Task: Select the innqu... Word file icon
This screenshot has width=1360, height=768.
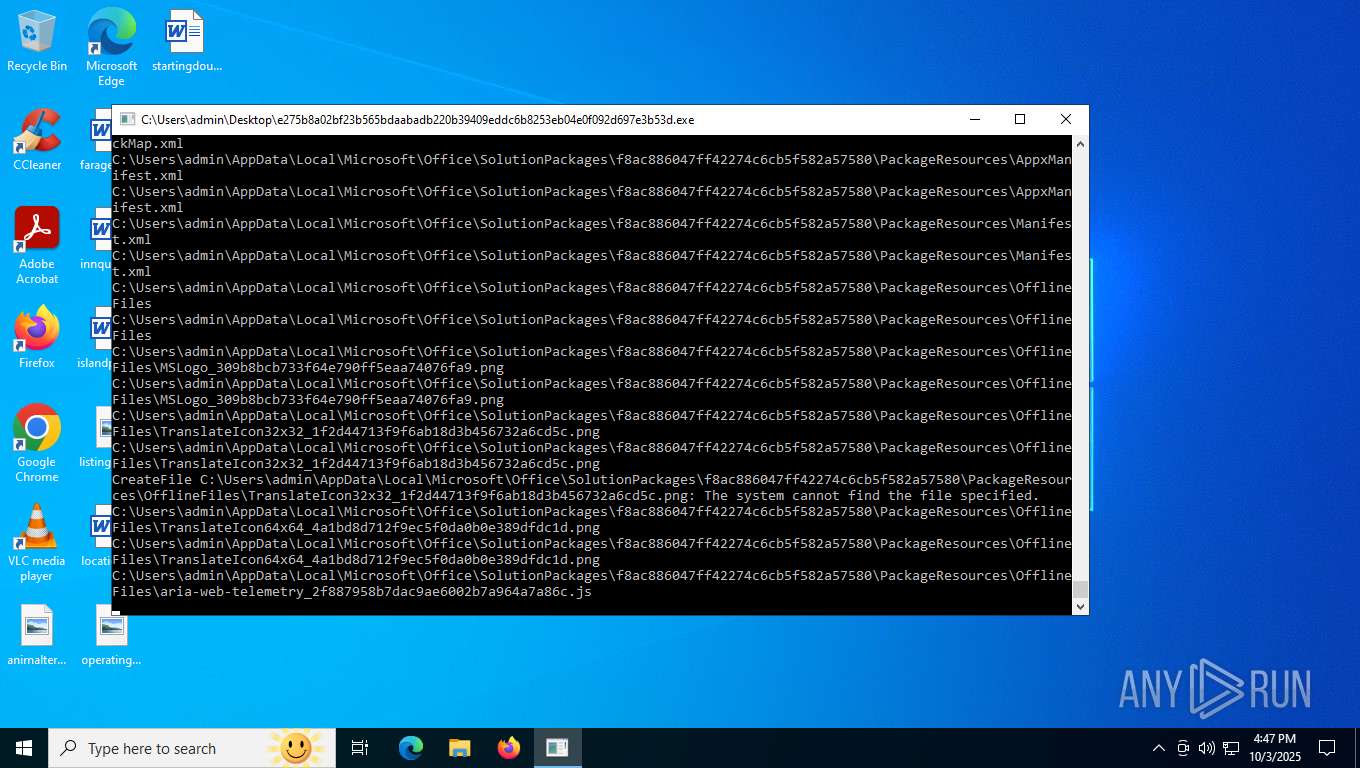Action: [x=97, y=240]
